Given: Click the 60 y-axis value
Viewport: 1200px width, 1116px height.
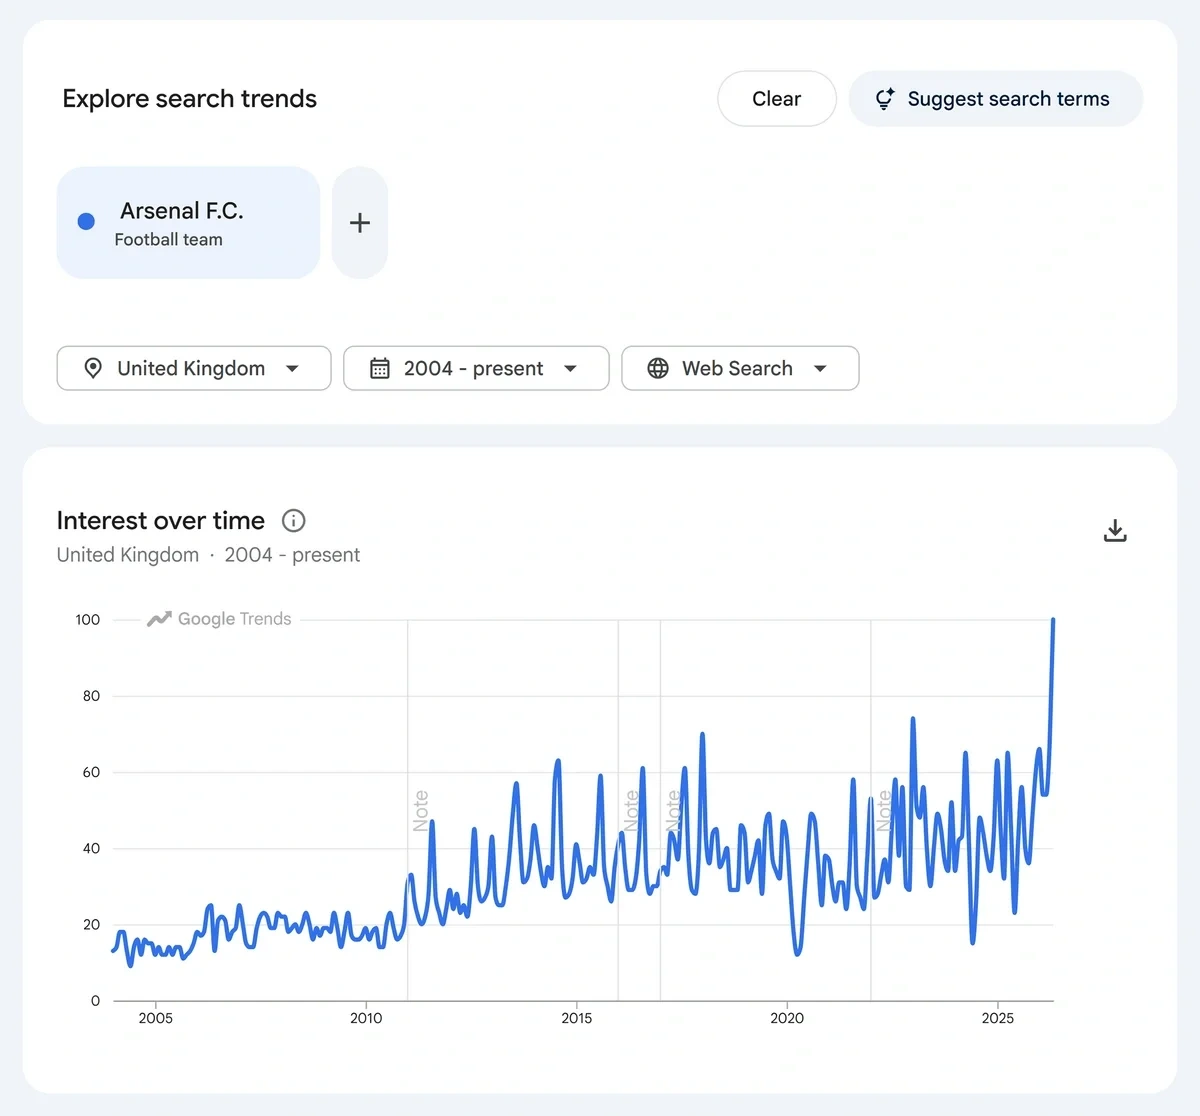Looking at the screenshot, I should tap(91, 772).
